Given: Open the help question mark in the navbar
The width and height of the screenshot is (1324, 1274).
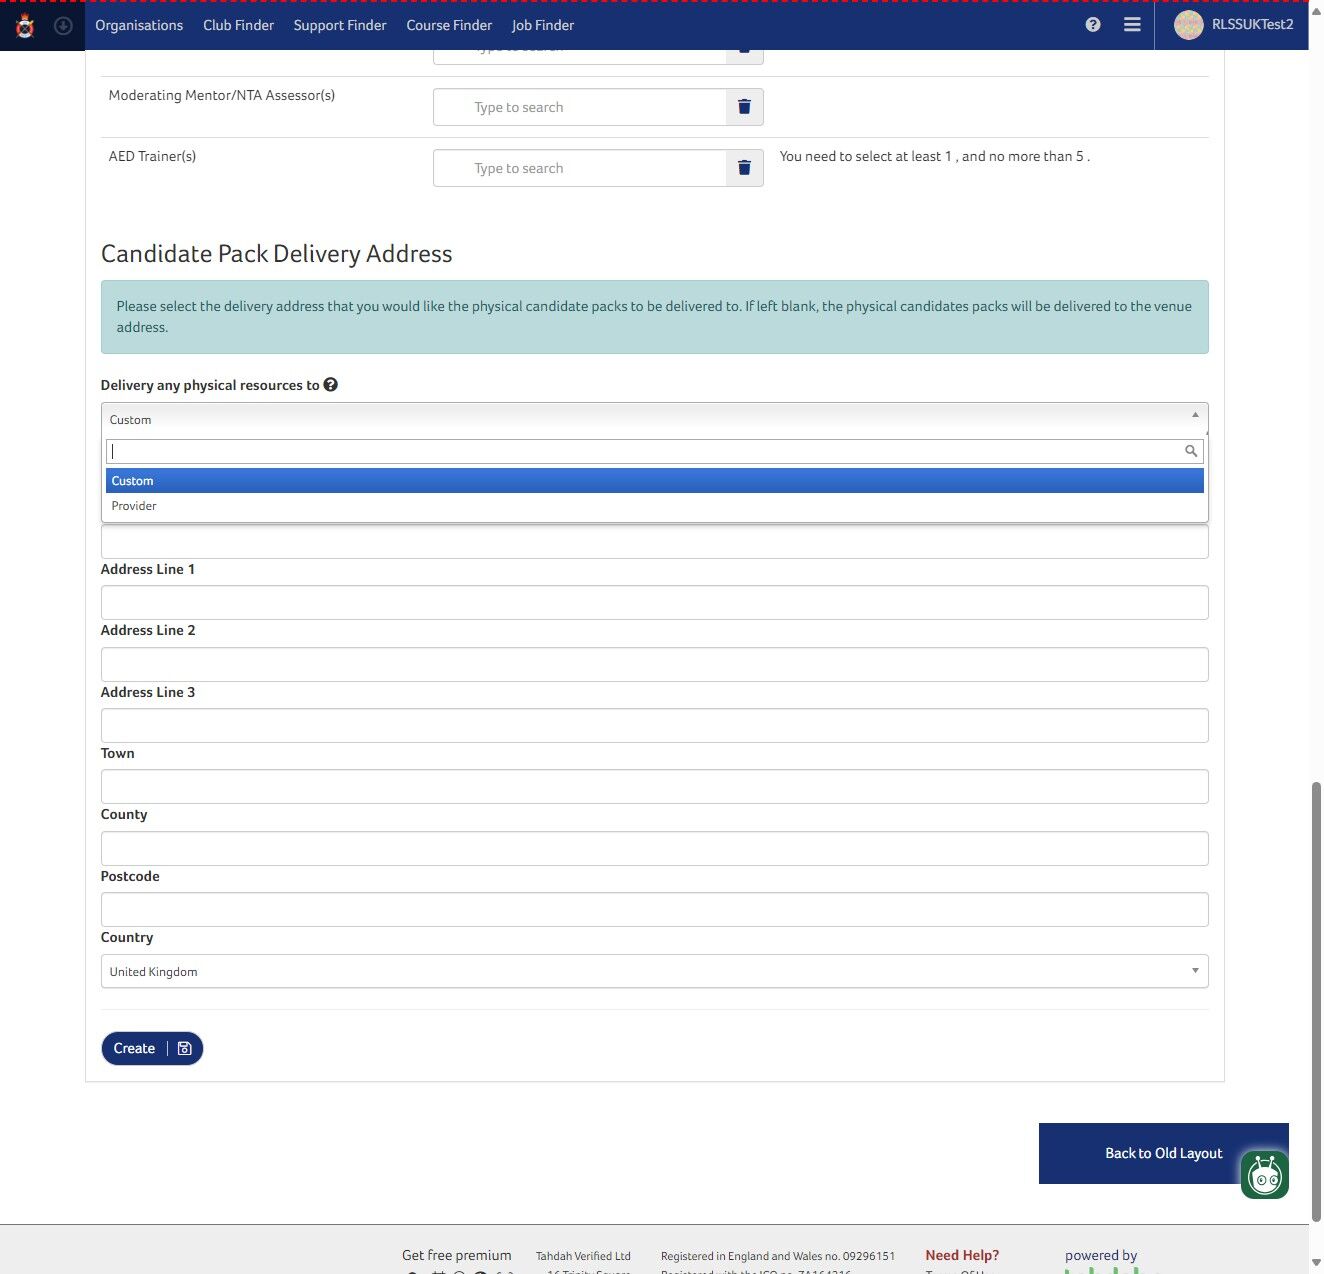Looking at the screenshot, I should click(1092, 25).
